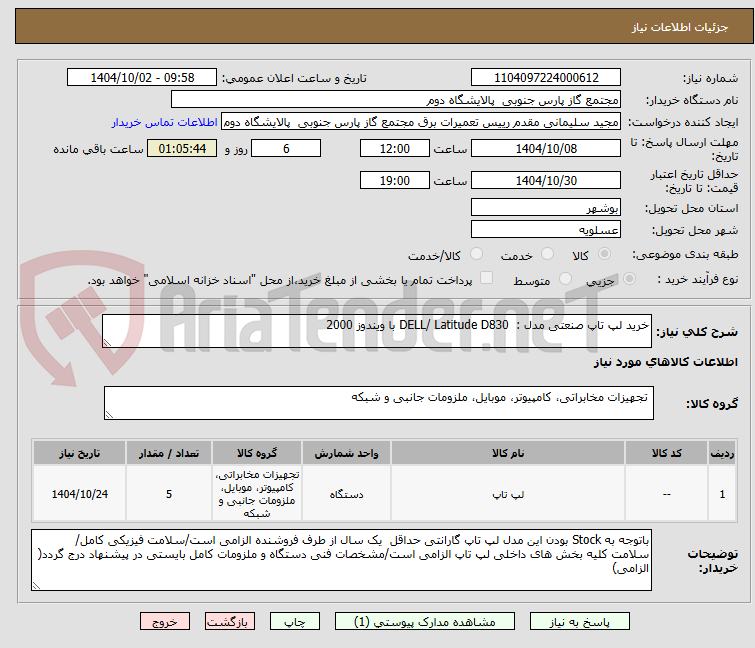Image resolution: width=755 pixels, height=648 pixels.
Task: Click the 'پاسخ به نیاز' button
Action: pos(579,622)
